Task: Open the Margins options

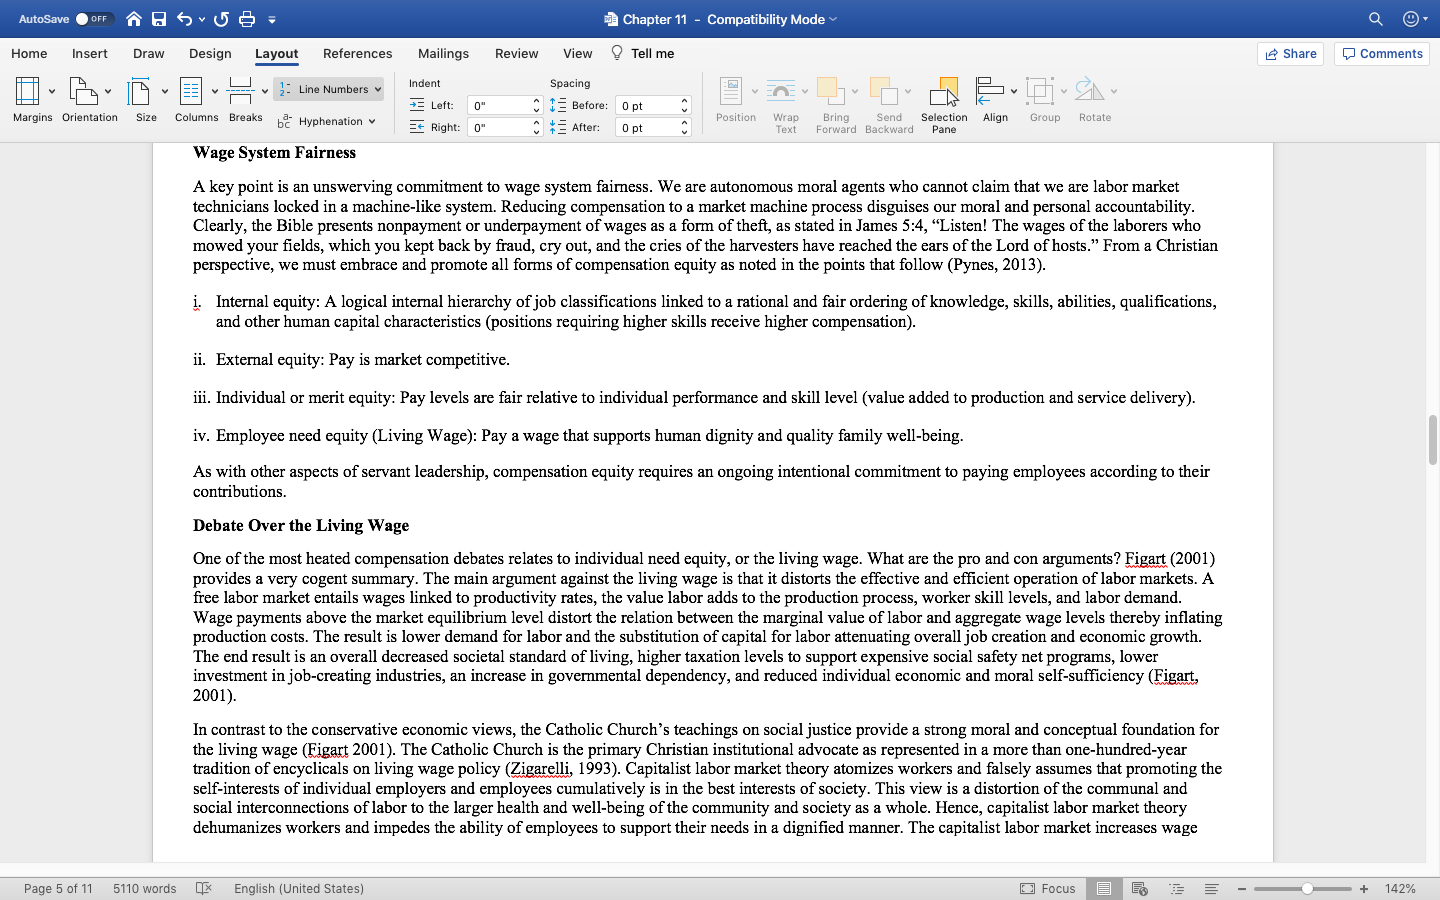Action: pos(33,100)
